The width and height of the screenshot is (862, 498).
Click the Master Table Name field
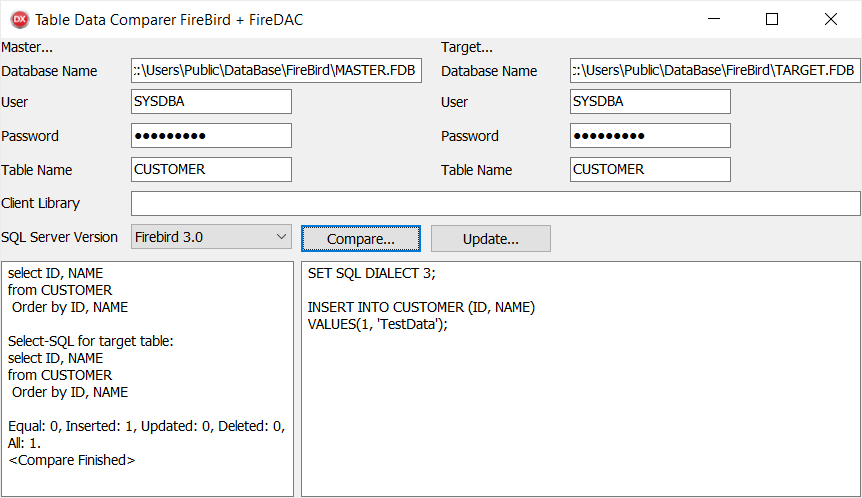coord(211,169)
